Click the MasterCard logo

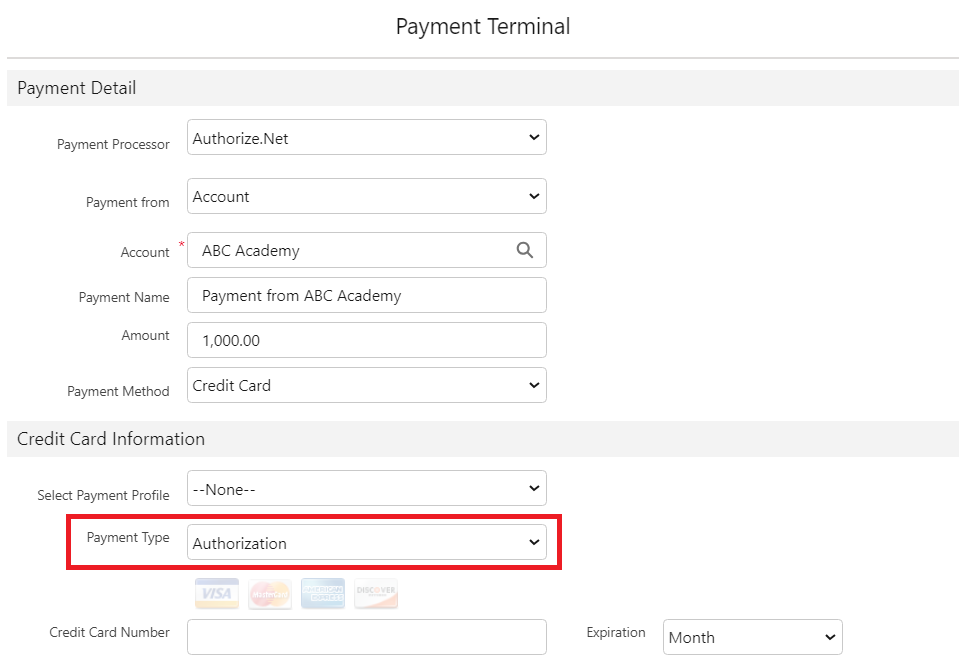(270, 594)
